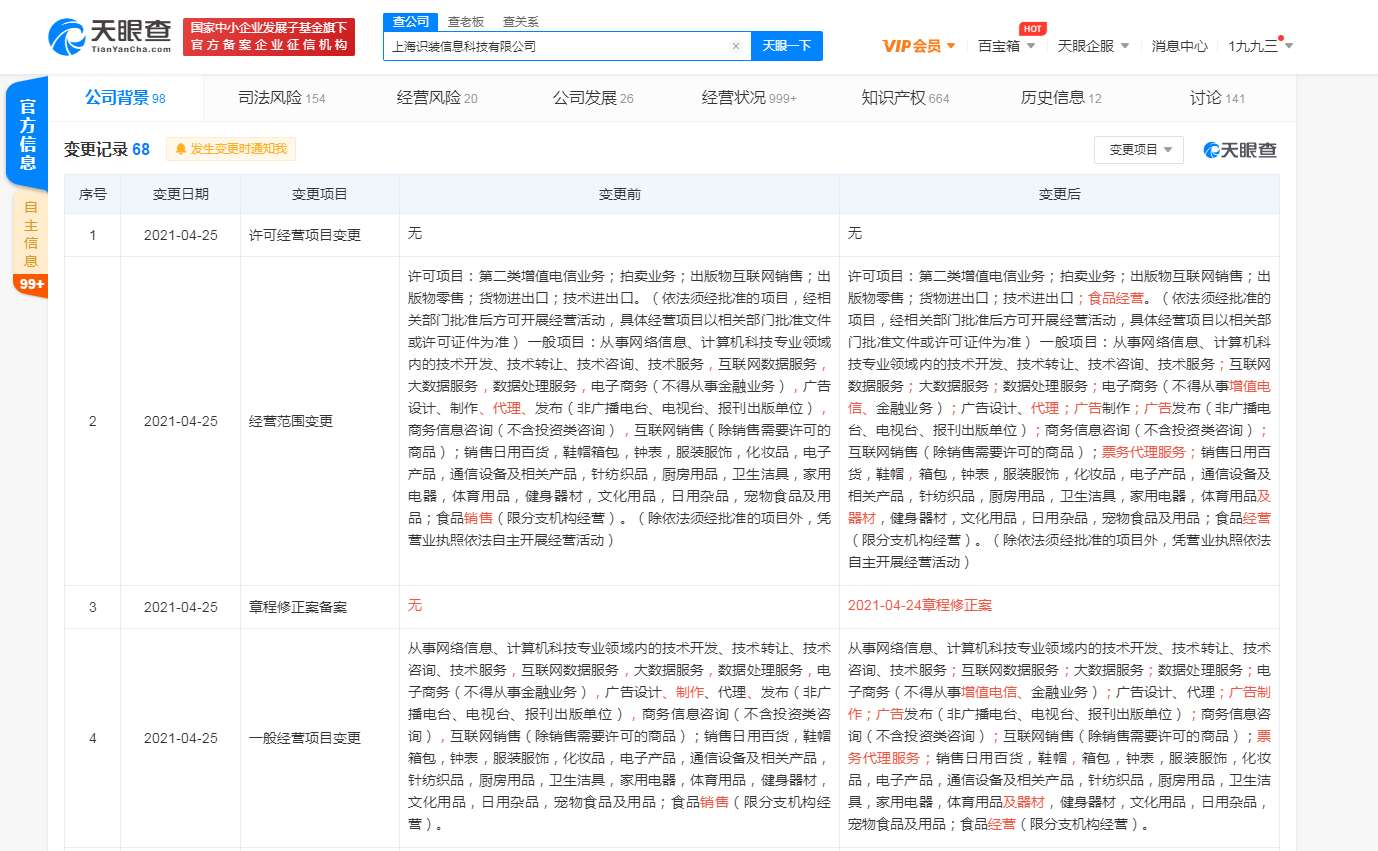1378x851 pixels.
Task: Open the user account 1九九三 dropdown
Action: pyautogui.click(x=1260, y=46)
